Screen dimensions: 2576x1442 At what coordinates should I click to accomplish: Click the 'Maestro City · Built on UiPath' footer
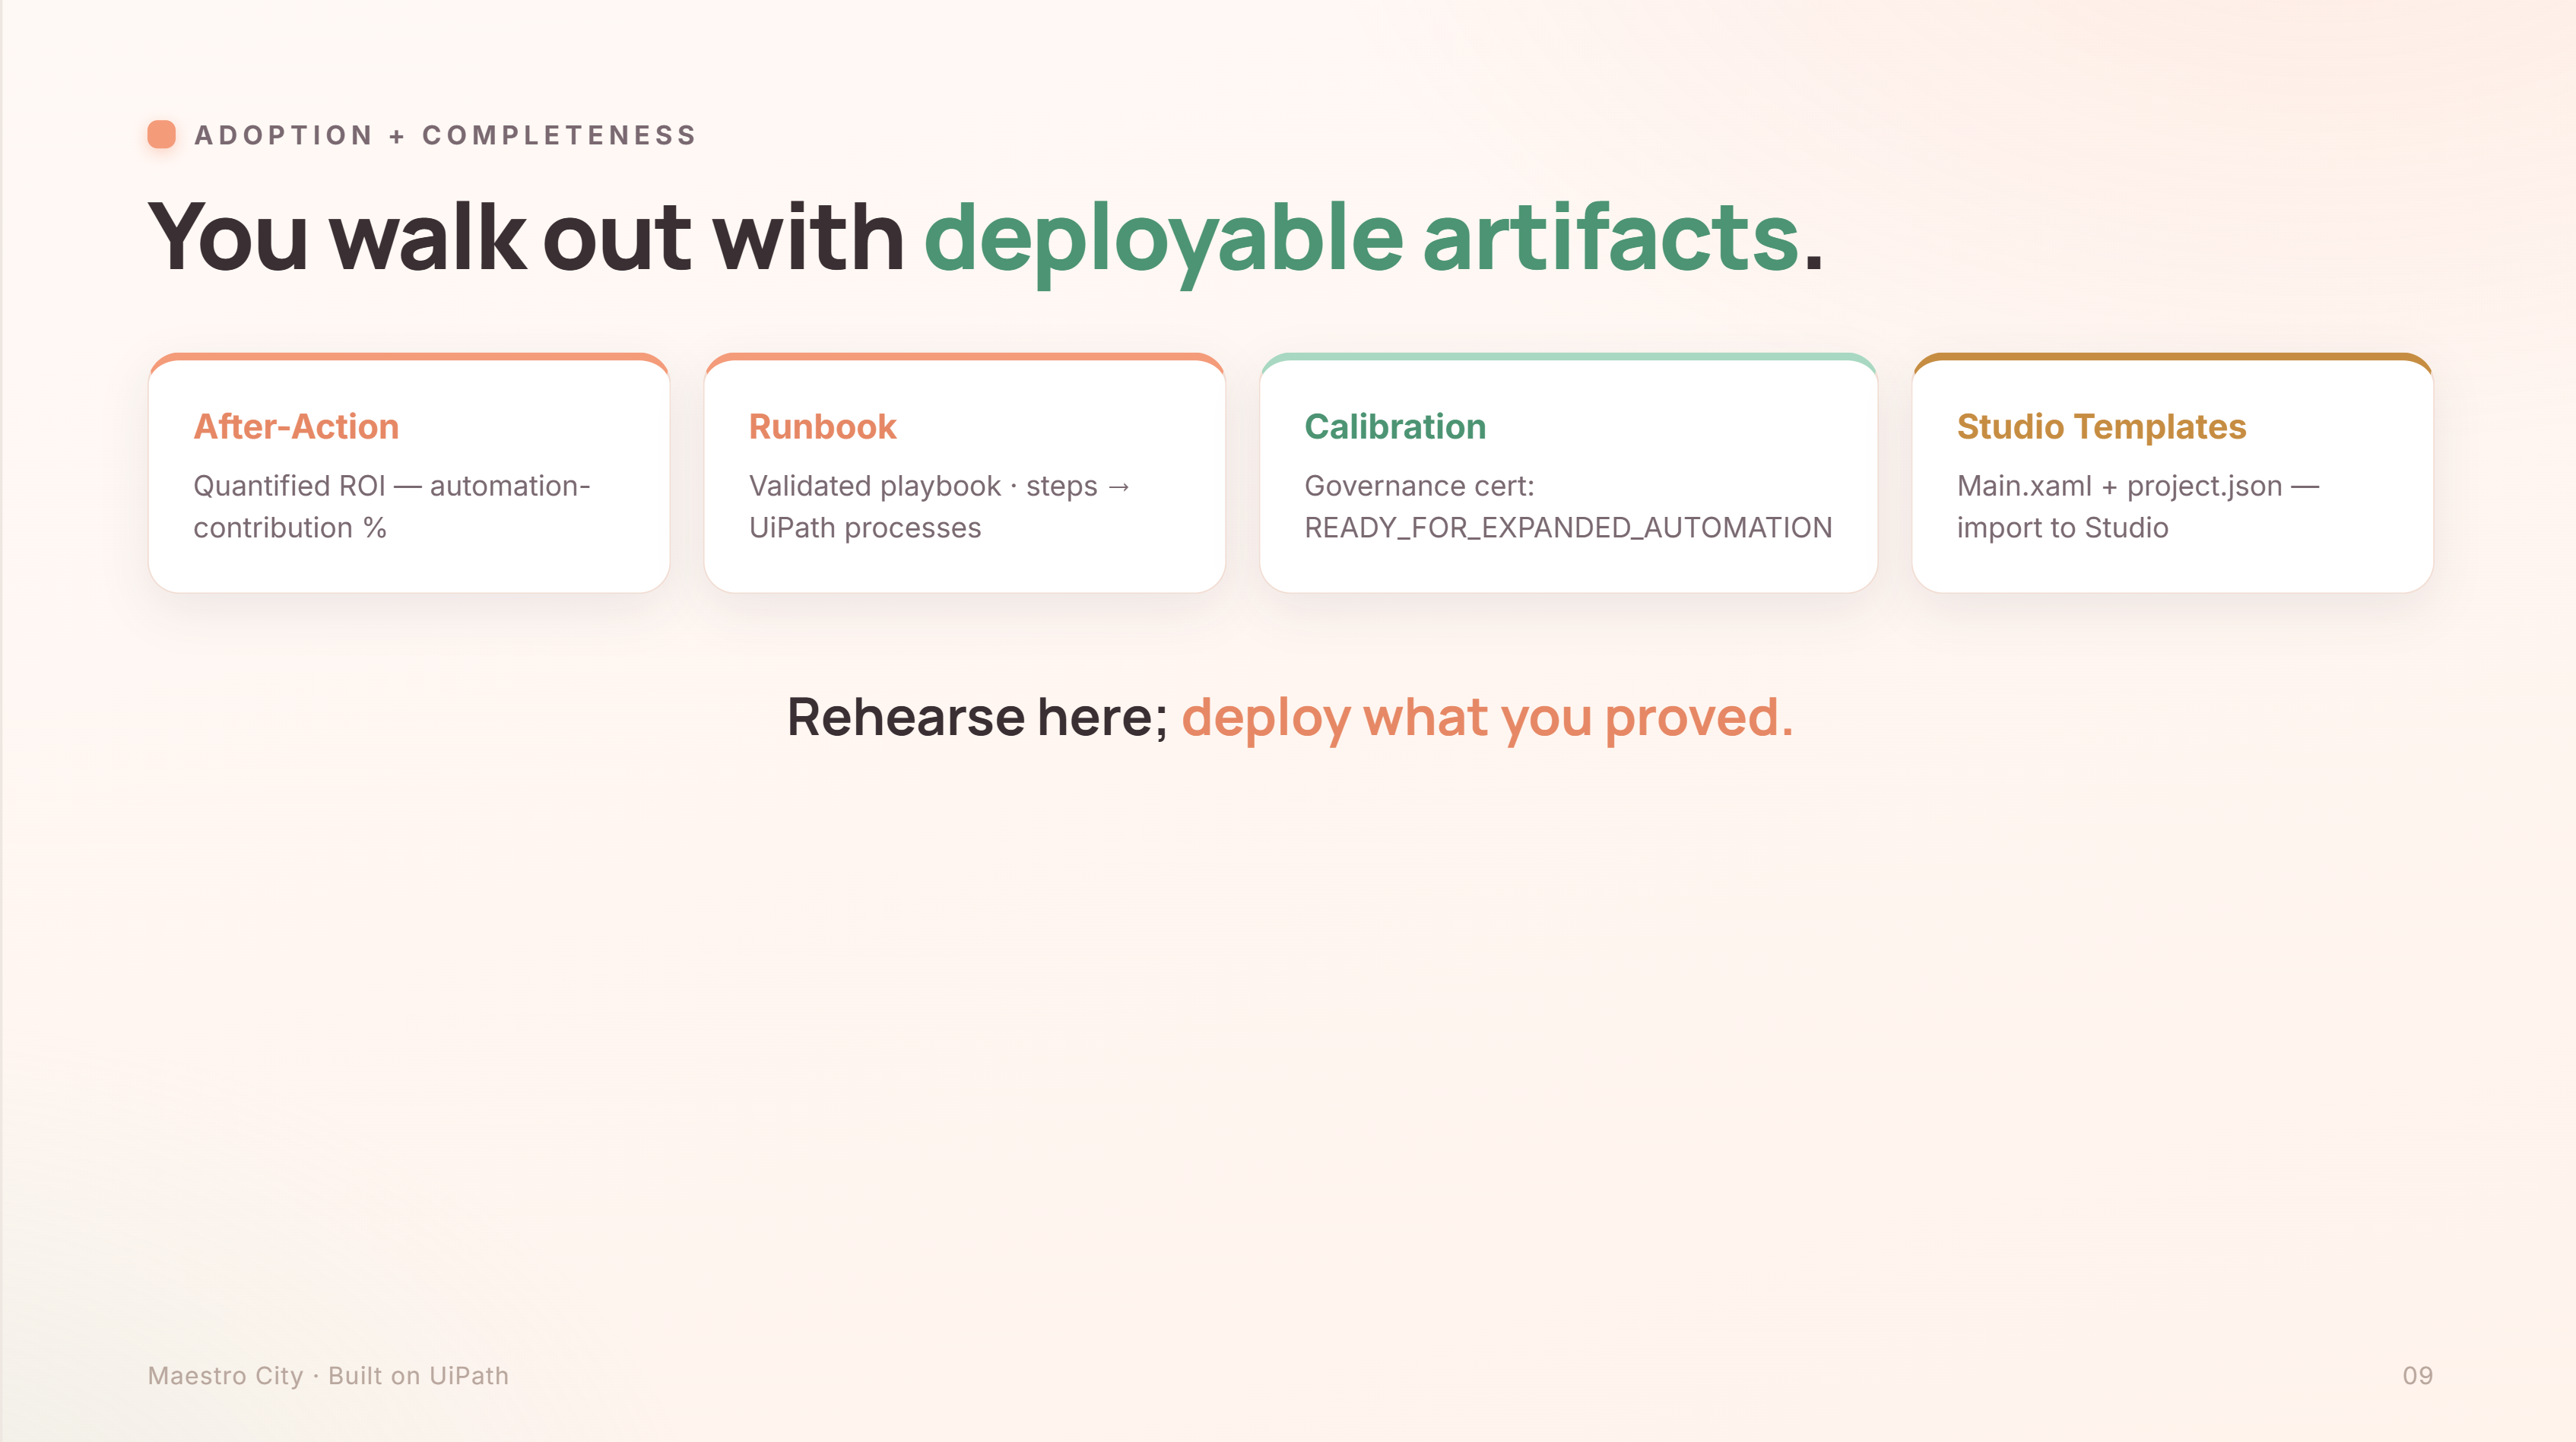[x=328, y=1375]
